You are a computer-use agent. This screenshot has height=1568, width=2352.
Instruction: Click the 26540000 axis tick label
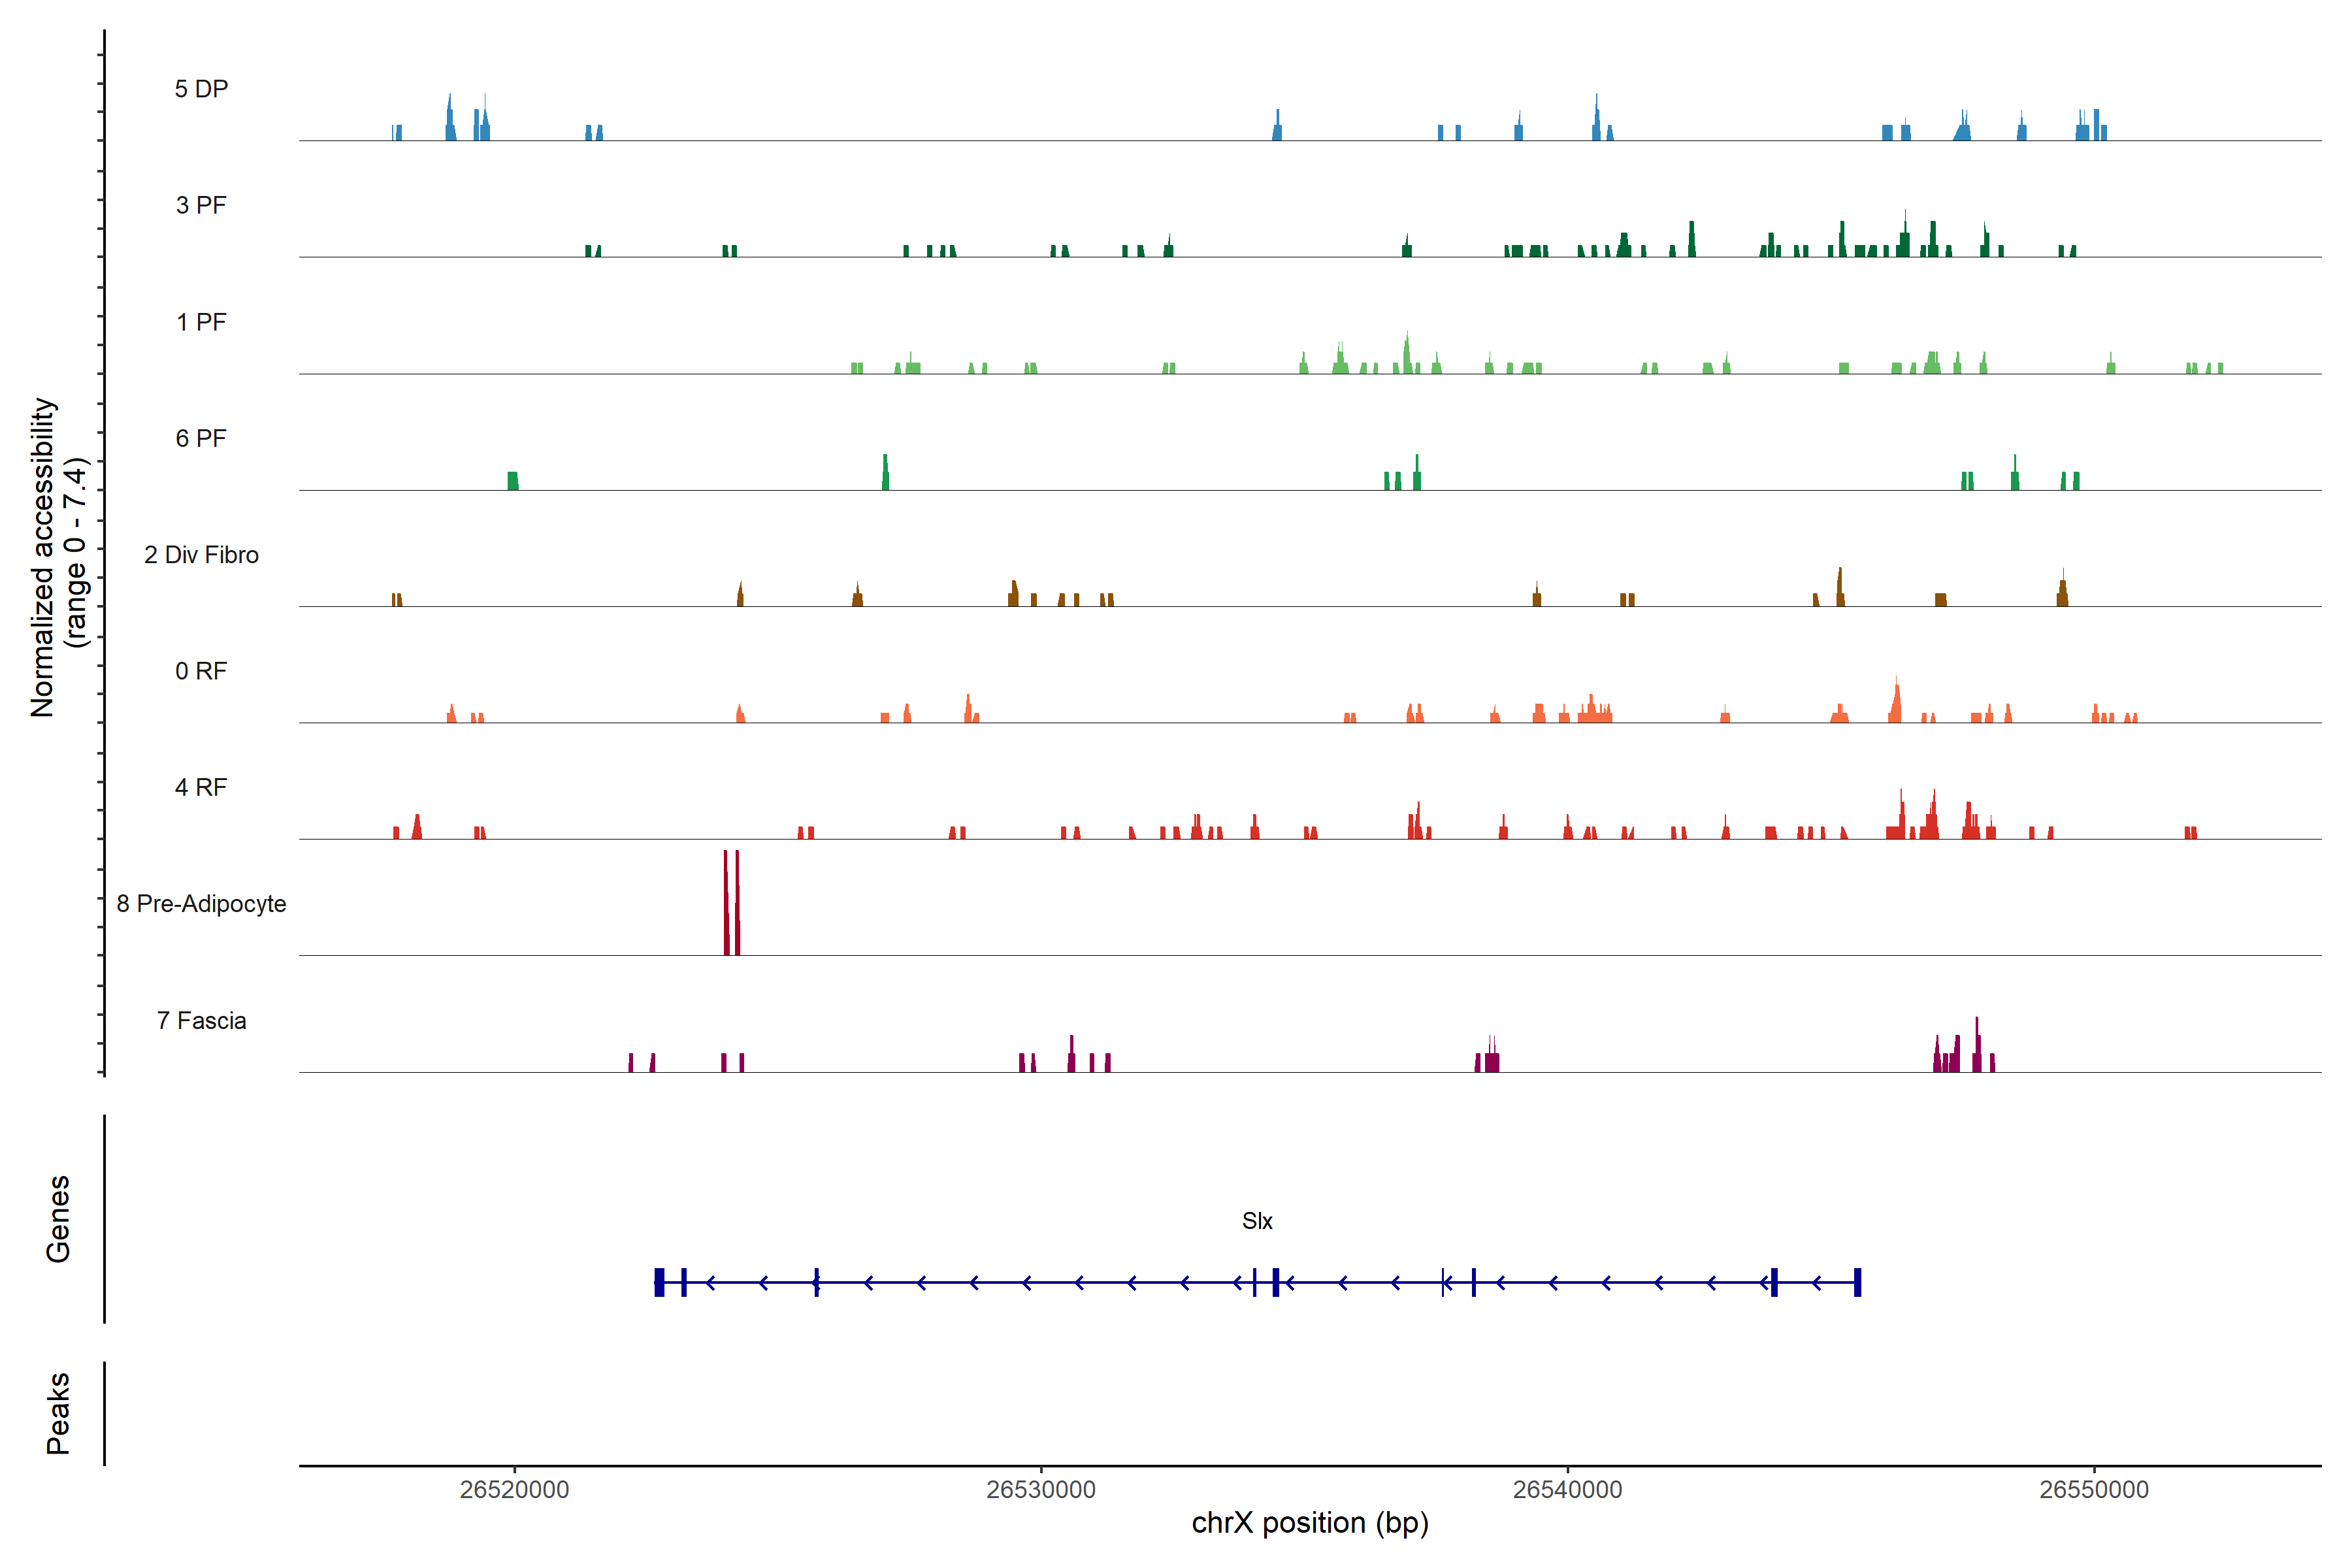pyautogui.click(x=1567, y=1489)
